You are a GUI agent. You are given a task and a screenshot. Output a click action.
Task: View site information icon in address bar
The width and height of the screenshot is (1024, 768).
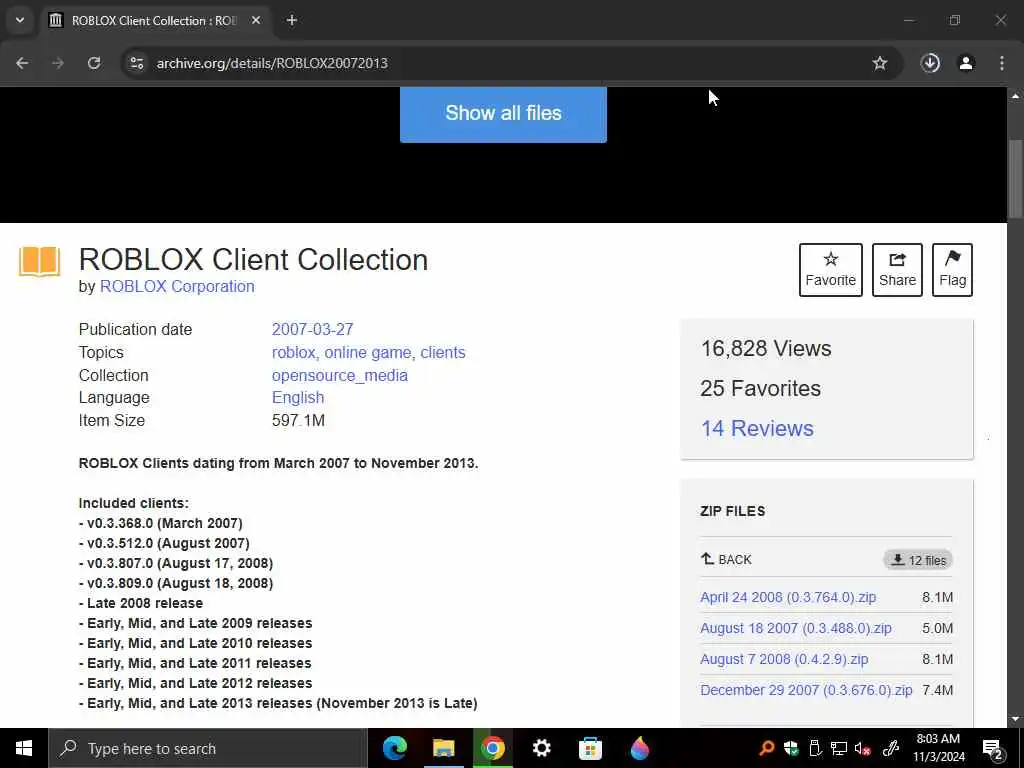pos(136,63)
